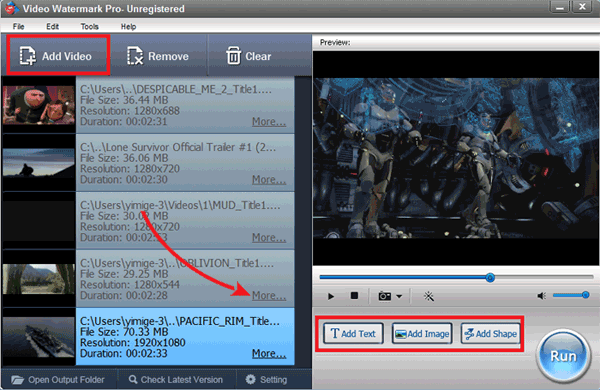The height and width of the screenshot is (390, 600).
Task: Click the Video Watermark Pro app icon
Action: pyautogui.click(x=11, y=8)
